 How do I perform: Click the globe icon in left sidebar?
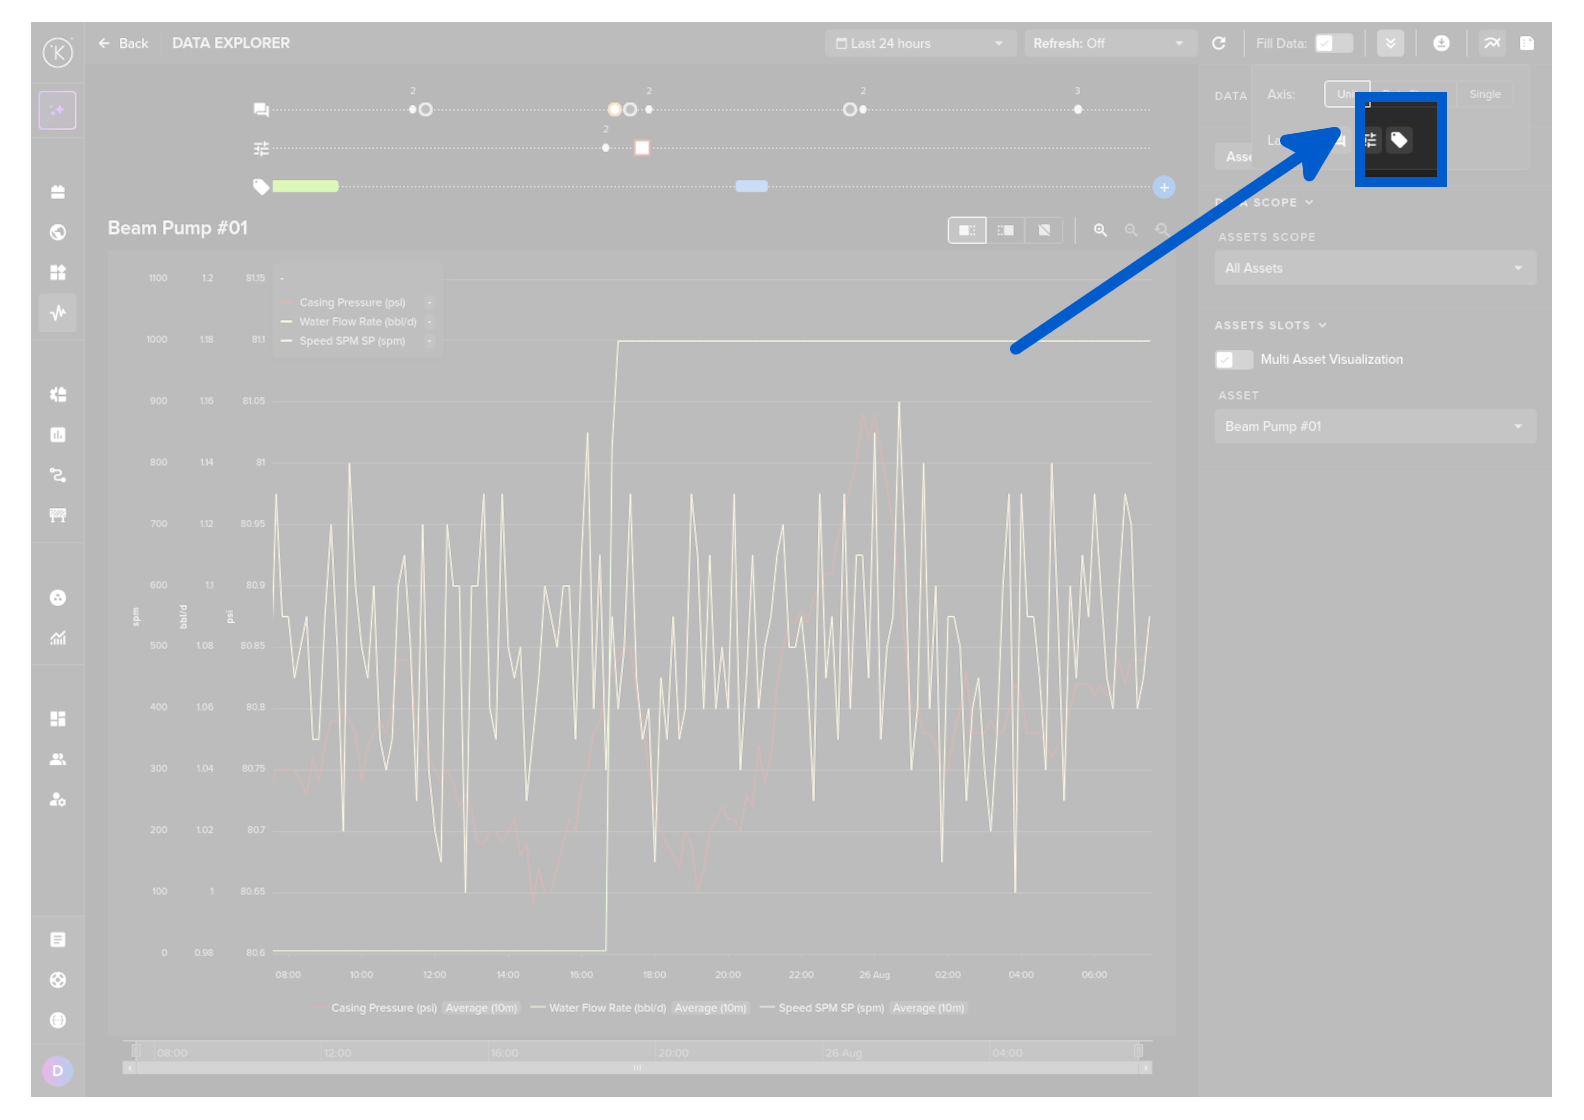click(x=58, y=233)
